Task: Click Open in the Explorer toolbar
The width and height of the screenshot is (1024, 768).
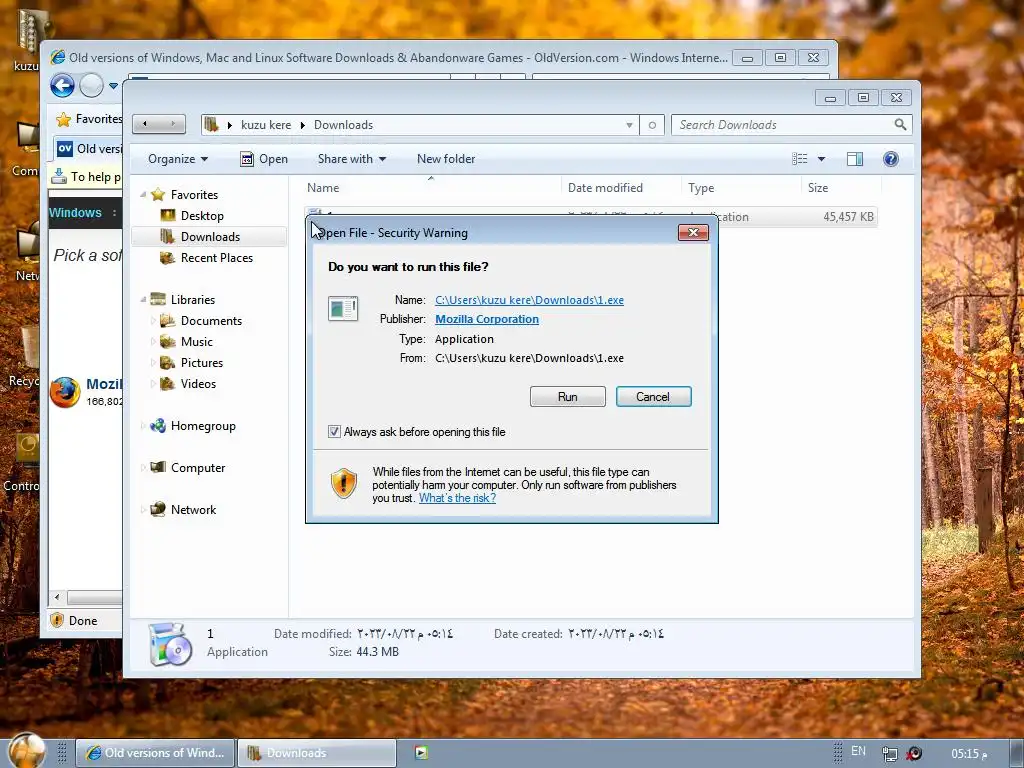Action: pos(264,159)
